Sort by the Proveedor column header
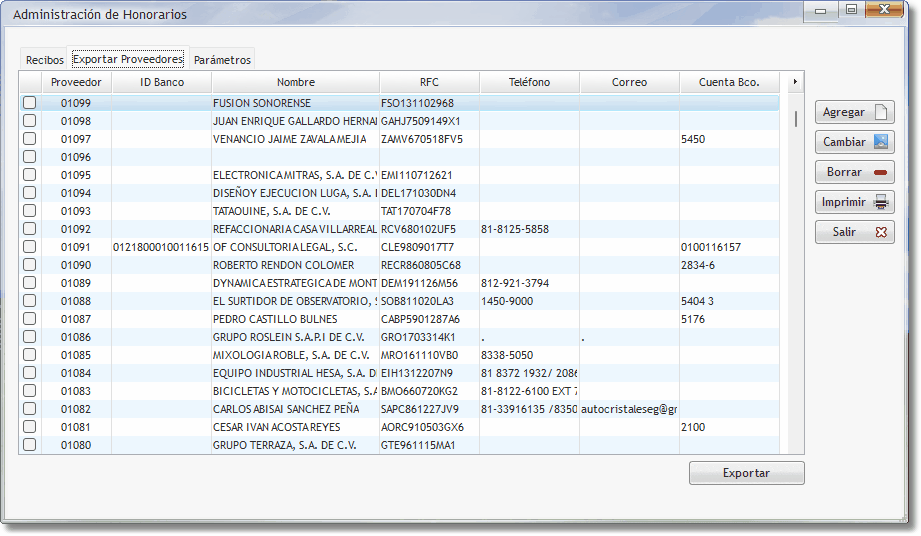The width and height of the screenshot is (921, 536). click(76, 82)
